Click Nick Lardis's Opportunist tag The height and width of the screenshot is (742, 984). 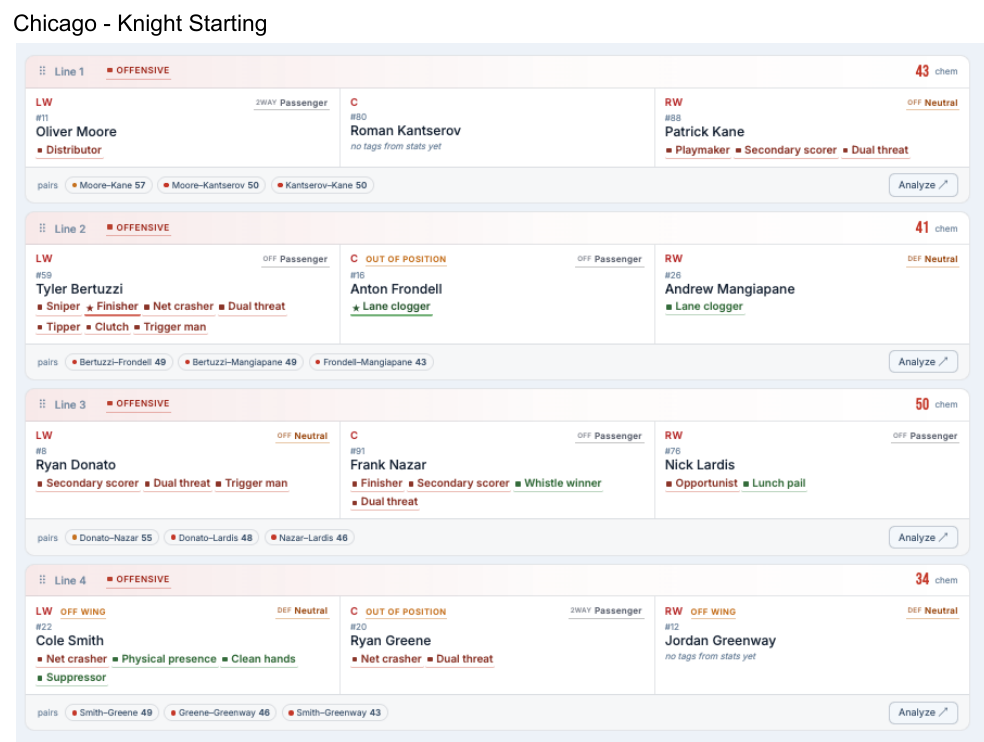(702, 483)
